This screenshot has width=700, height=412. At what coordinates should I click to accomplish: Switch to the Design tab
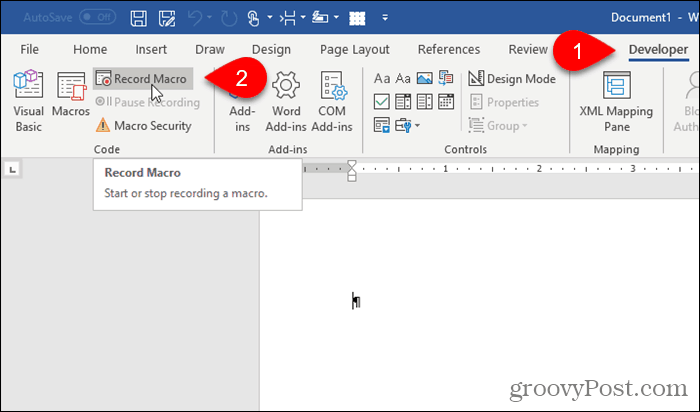(271, 49)
